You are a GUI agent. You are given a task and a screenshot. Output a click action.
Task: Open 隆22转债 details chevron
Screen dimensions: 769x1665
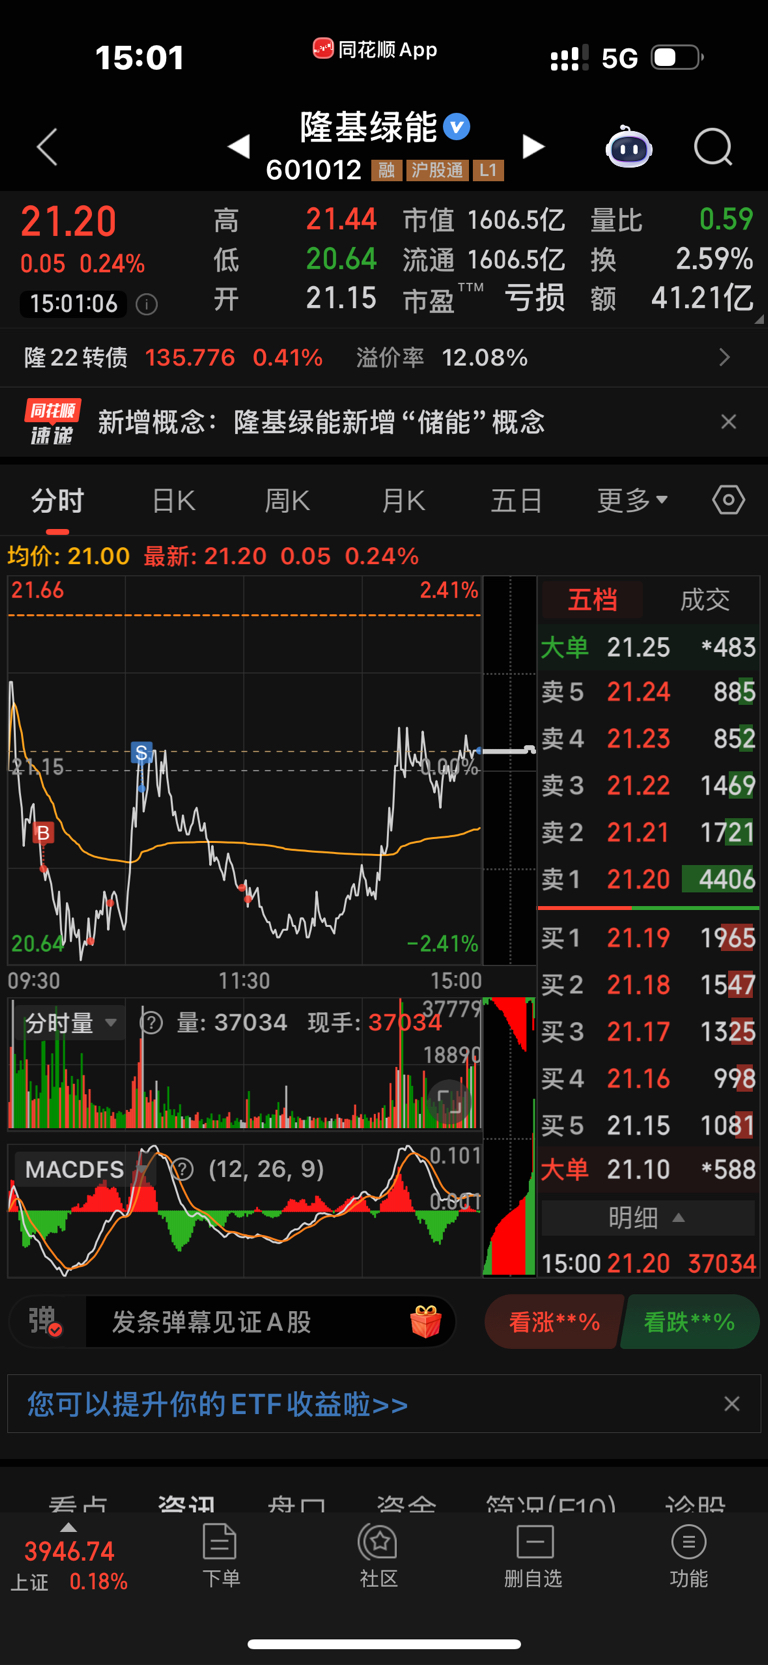(725, 358)
